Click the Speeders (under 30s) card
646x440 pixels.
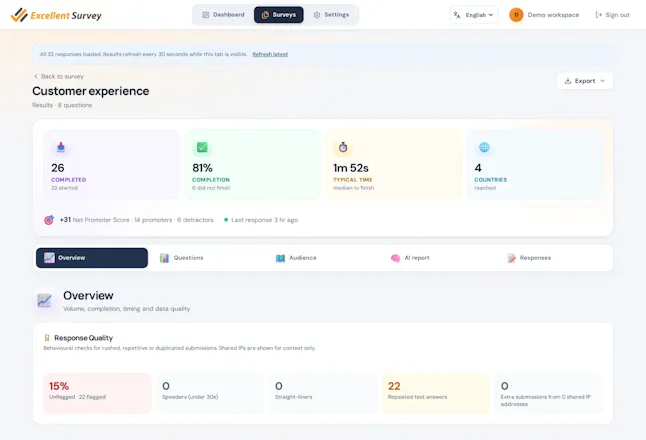click(210, 393)
